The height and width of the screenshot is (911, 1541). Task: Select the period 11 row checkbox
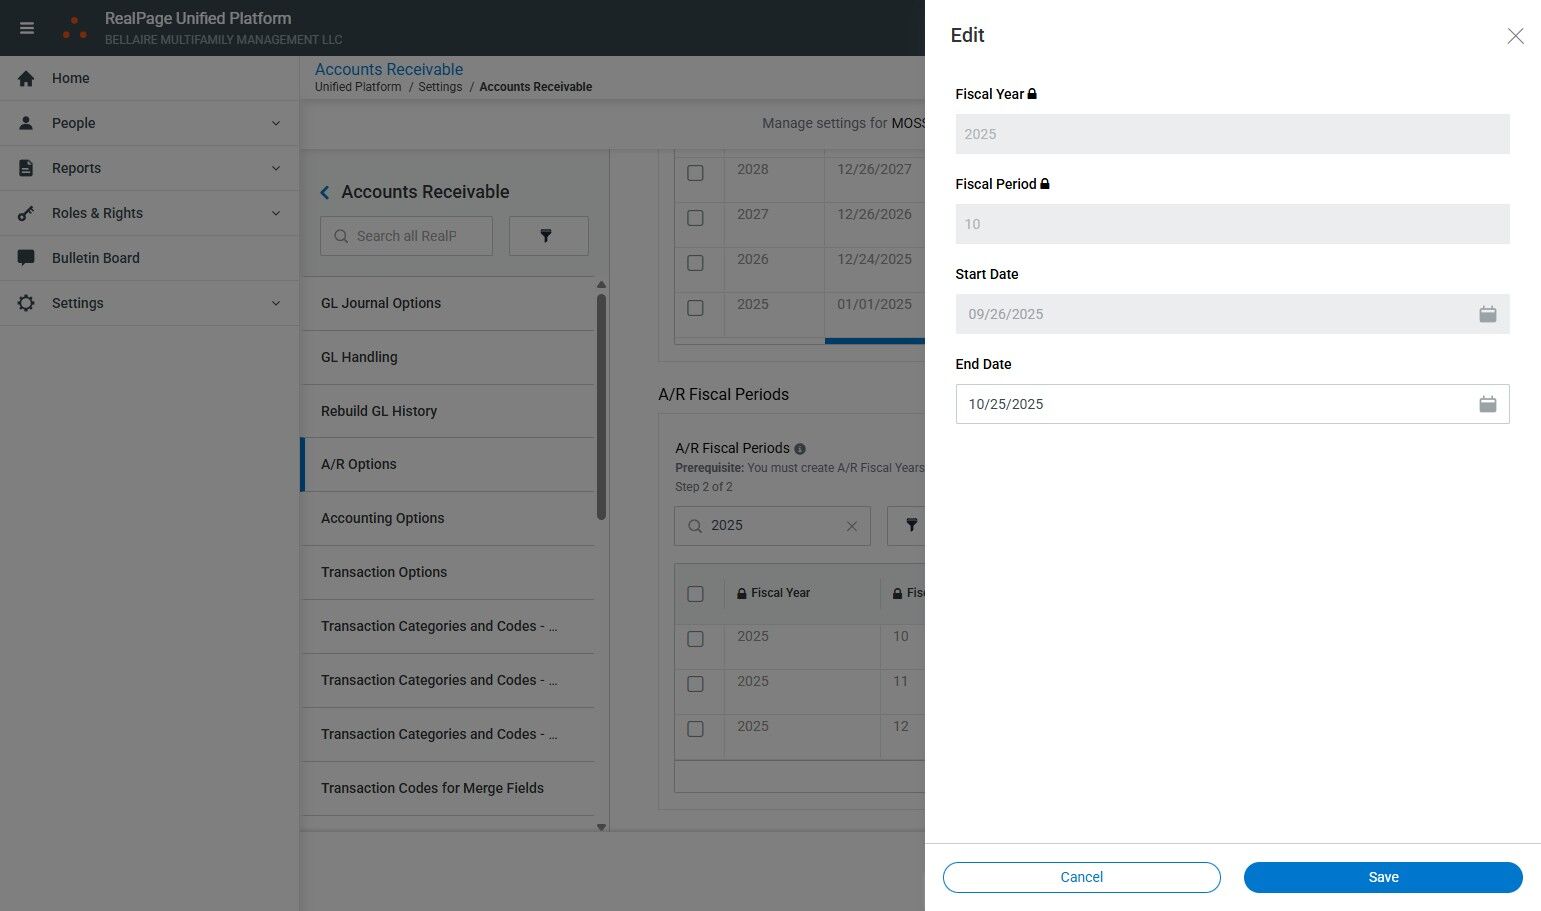696,684
